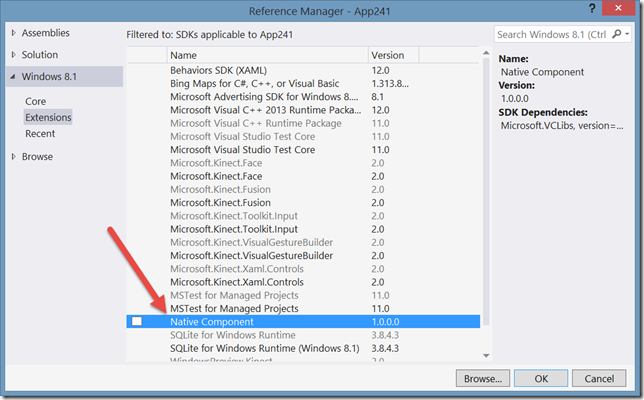
Task: Select greyed SQLite for Windows Runtime row
Action: (x=303, y=335)
